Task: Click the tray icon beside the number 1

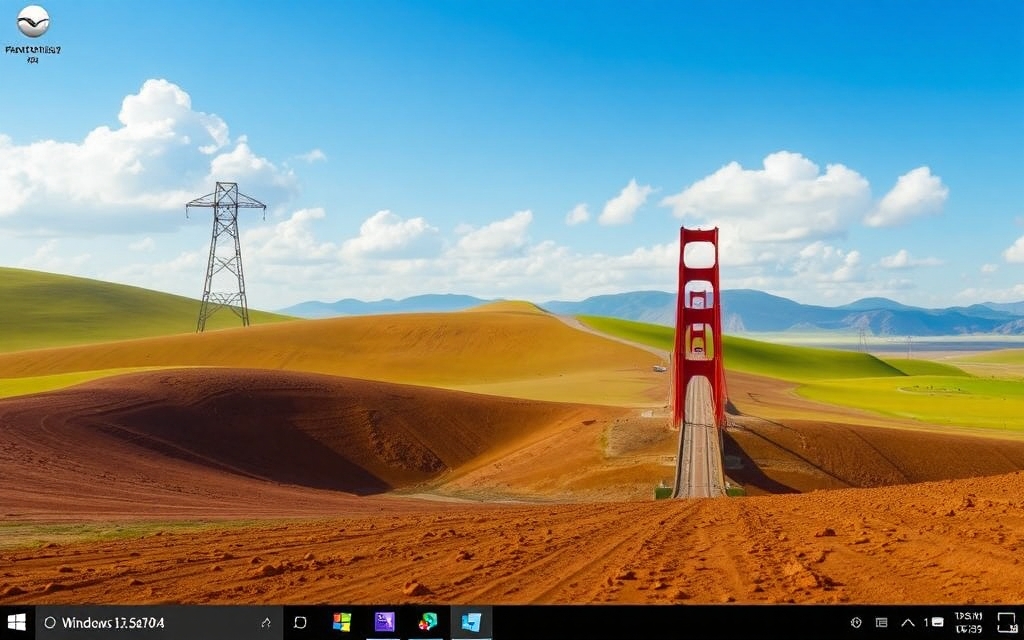Action: tap(938, 622)
